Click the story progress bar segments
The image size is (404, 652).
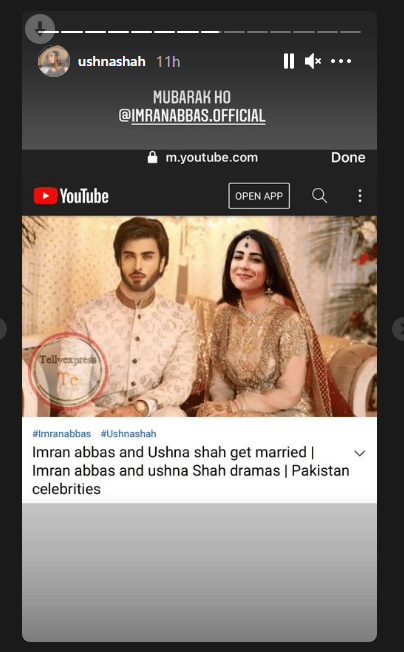point(199,32)
